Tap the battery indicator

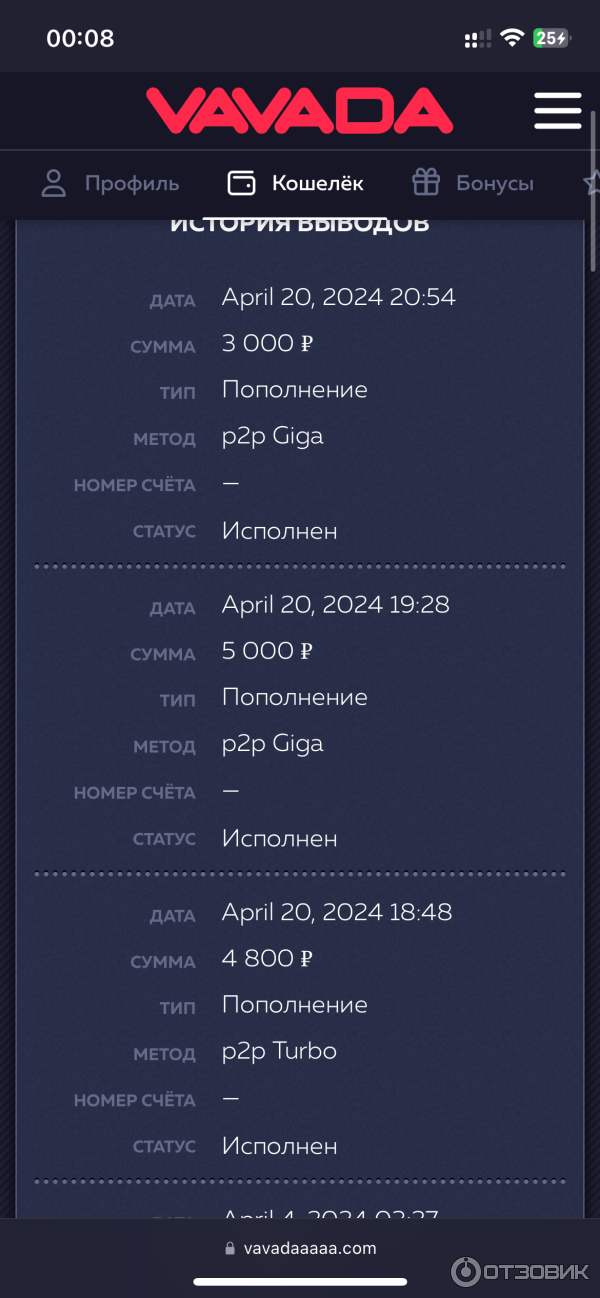(x=551, y=39)
